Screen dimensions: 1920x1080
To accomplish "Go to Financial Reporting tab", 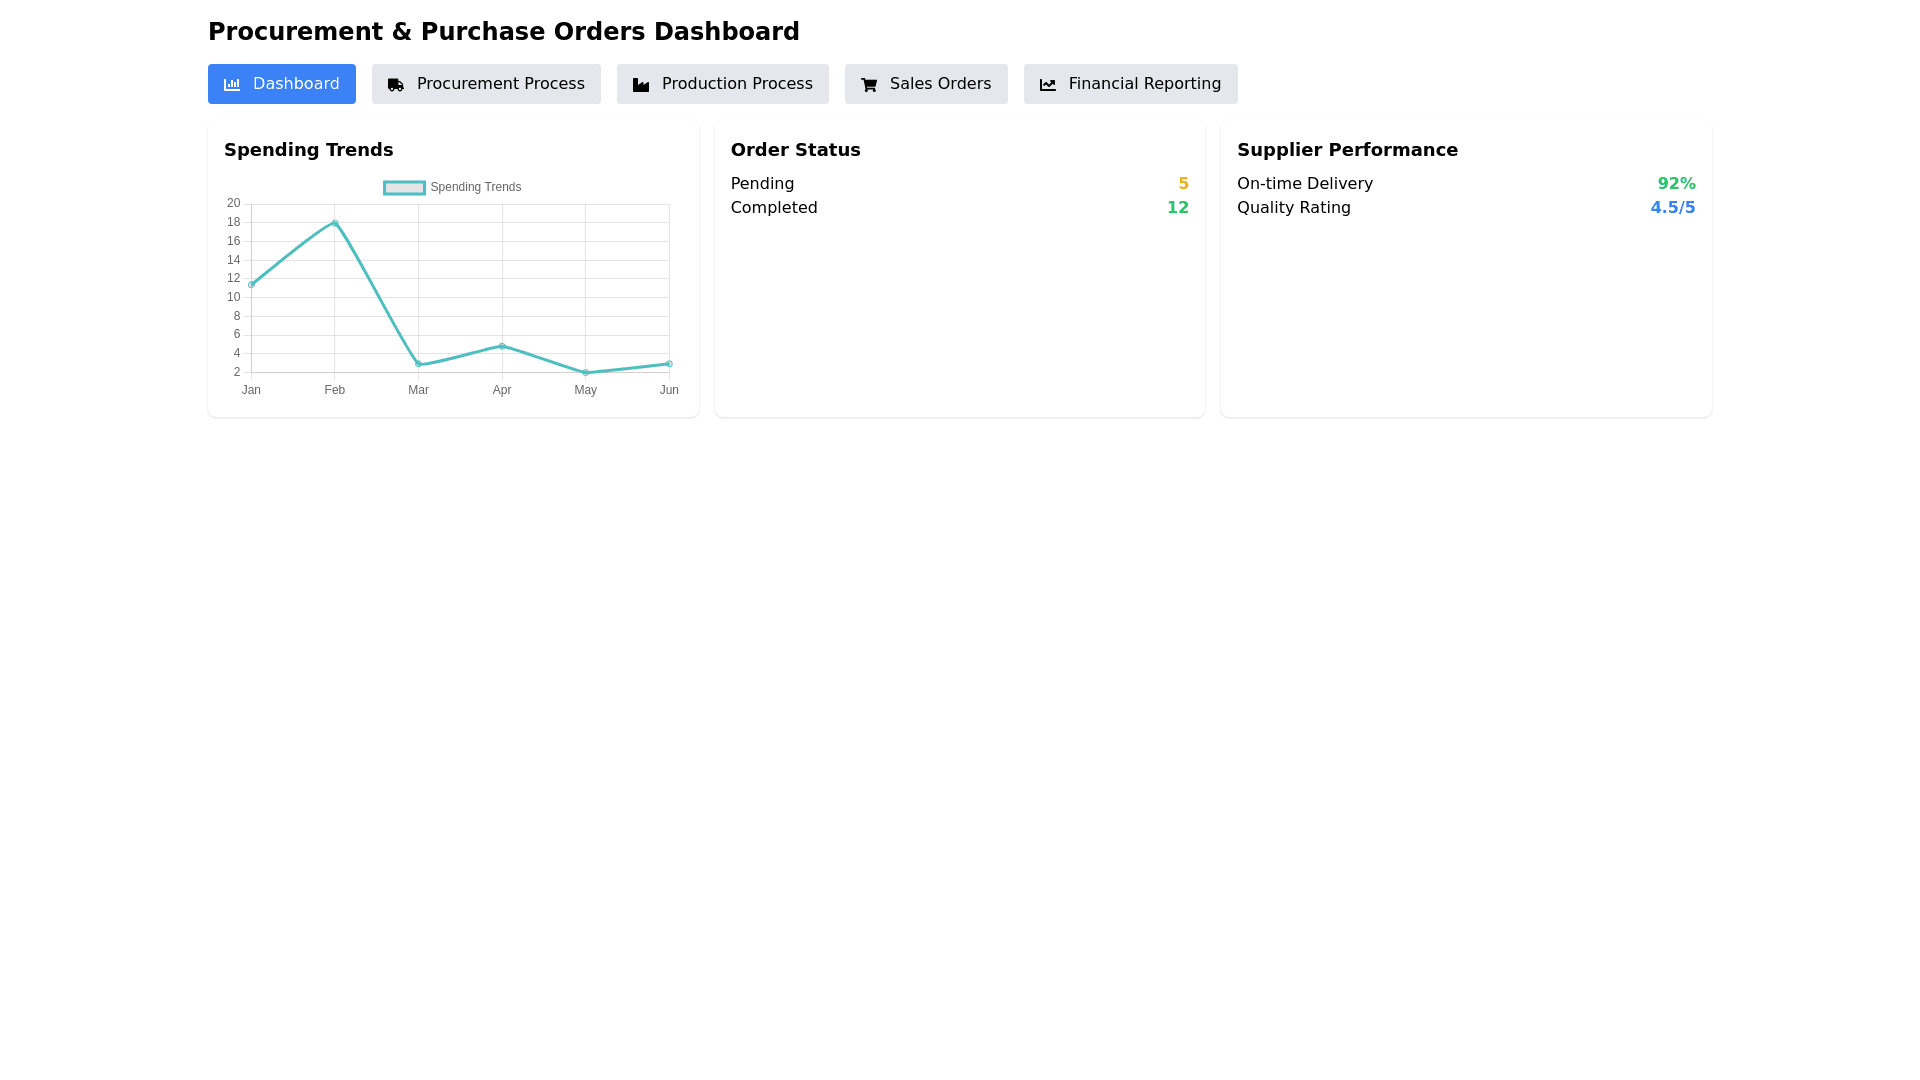I will (x=1144, y=84).
